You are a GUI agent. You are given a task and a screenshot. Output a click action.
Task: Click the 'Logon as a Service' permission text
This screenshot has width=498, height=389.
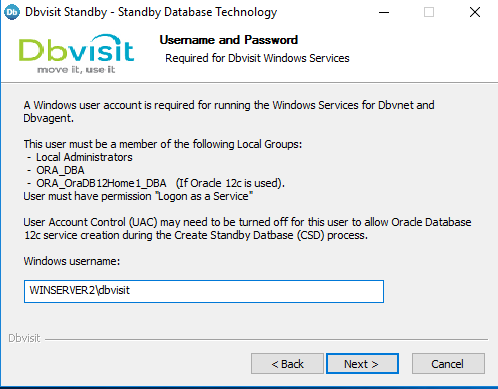pos(204,196)
